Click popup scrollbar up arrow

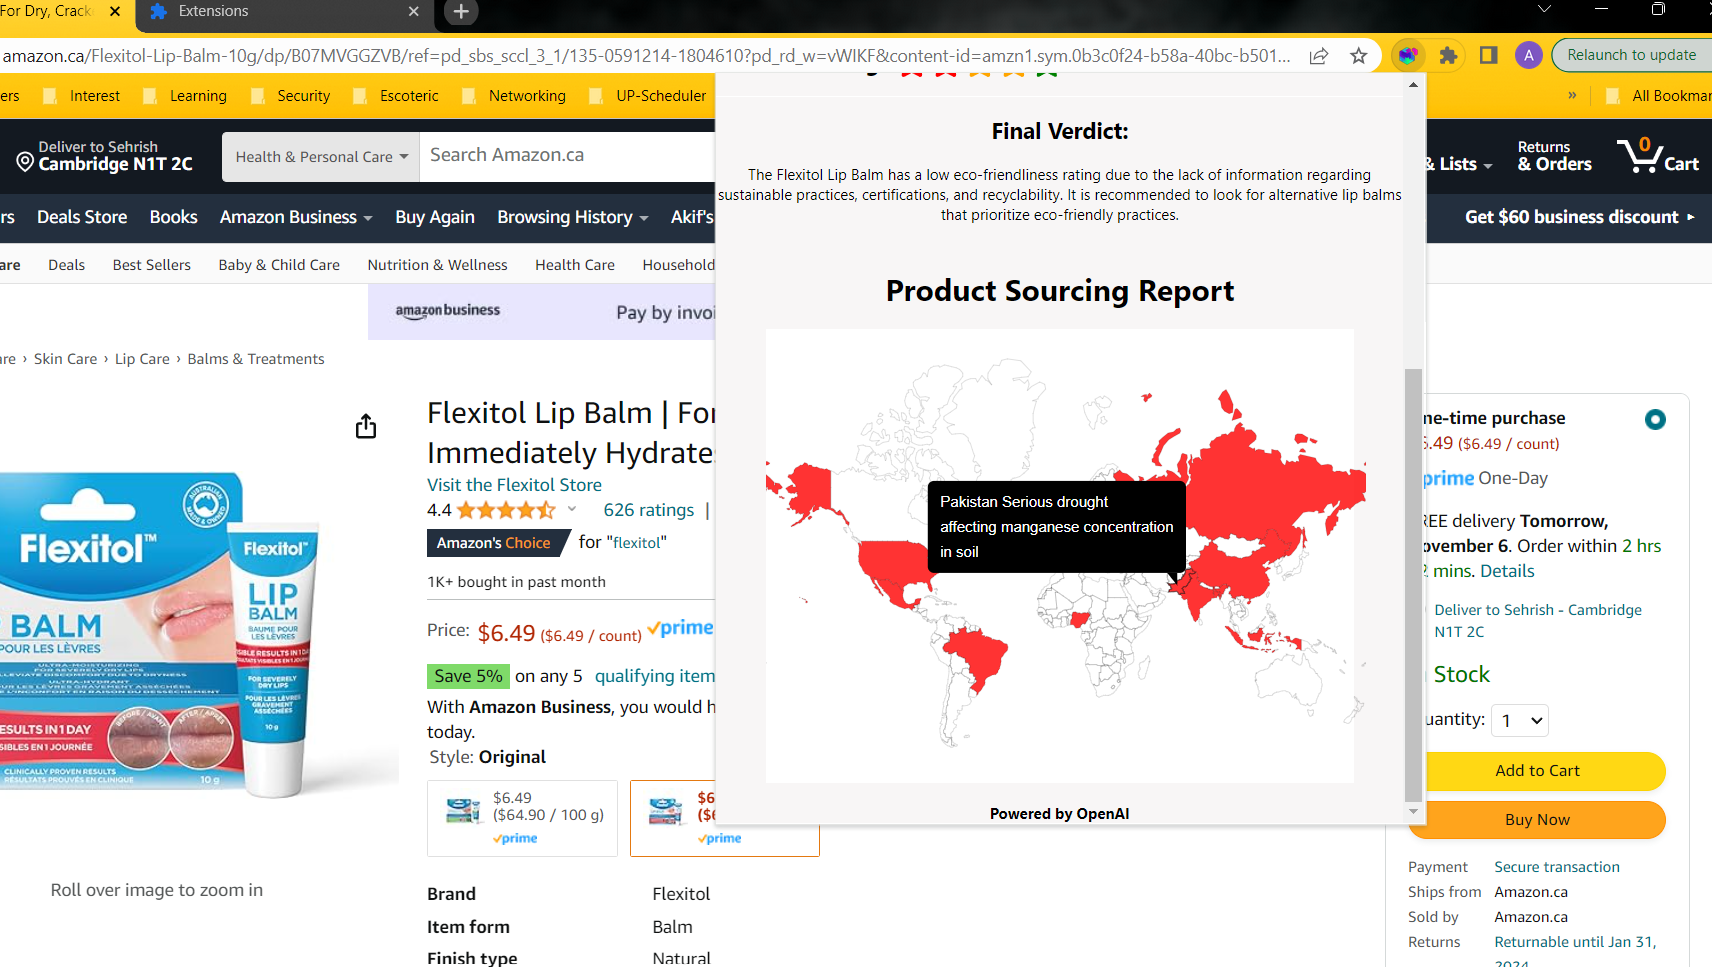tap(1413, 85)
